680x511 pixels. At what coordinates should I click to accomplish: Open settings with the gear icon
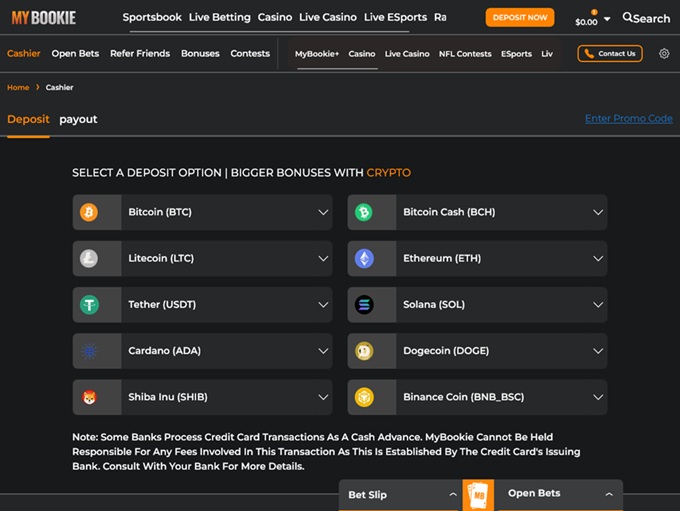[664, 54]
